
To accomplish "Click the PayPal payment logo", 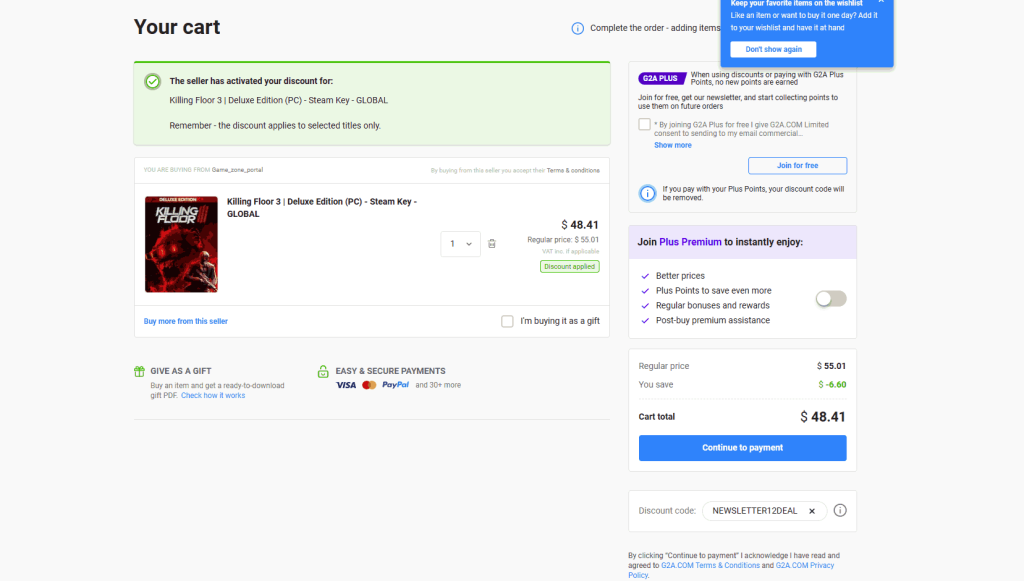I will [x=395, y=385].
